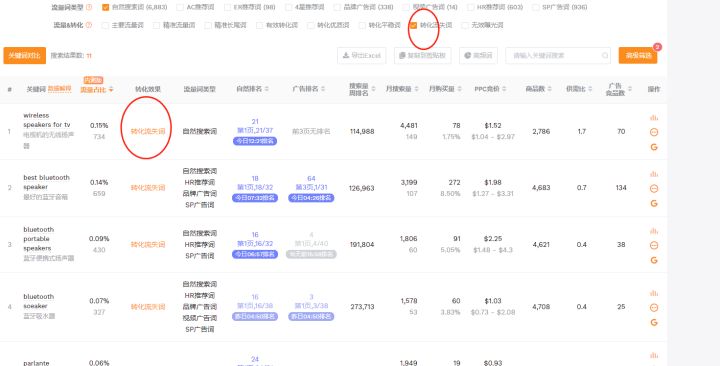This screenshot has height=366, width=720.
Task: Sort table by PPC竞价 column
Action: [504, 89]
